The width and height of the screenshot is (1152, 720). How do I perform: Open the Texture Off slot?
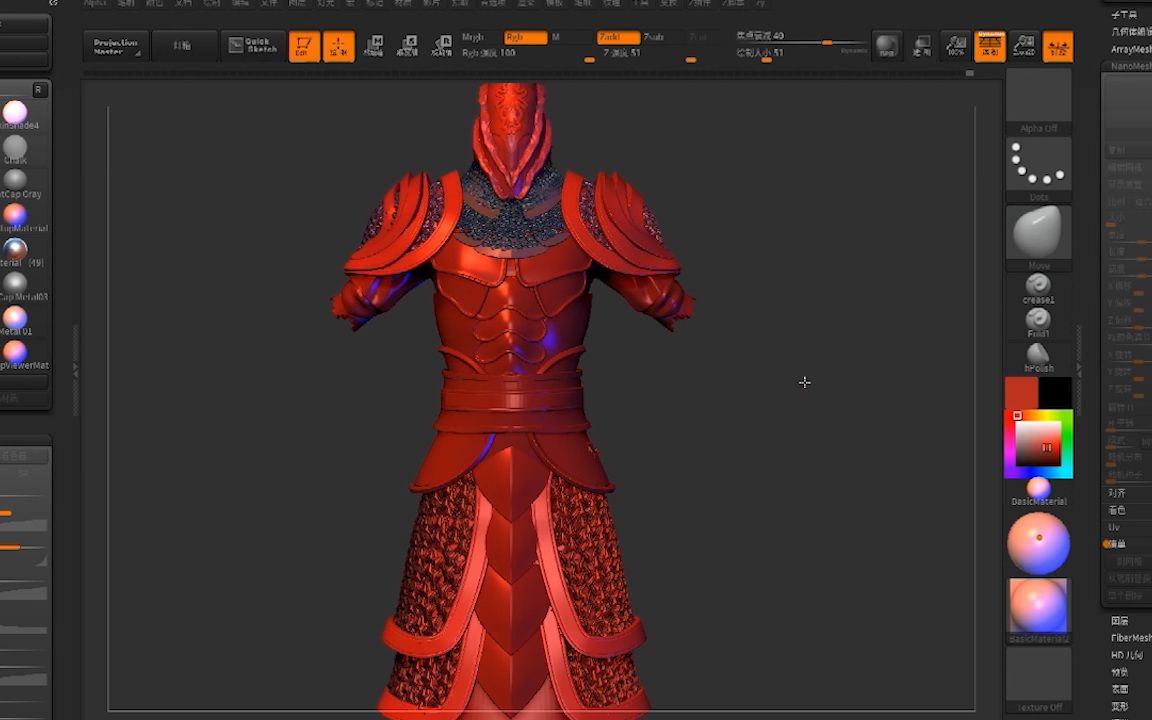(1038, 678)
